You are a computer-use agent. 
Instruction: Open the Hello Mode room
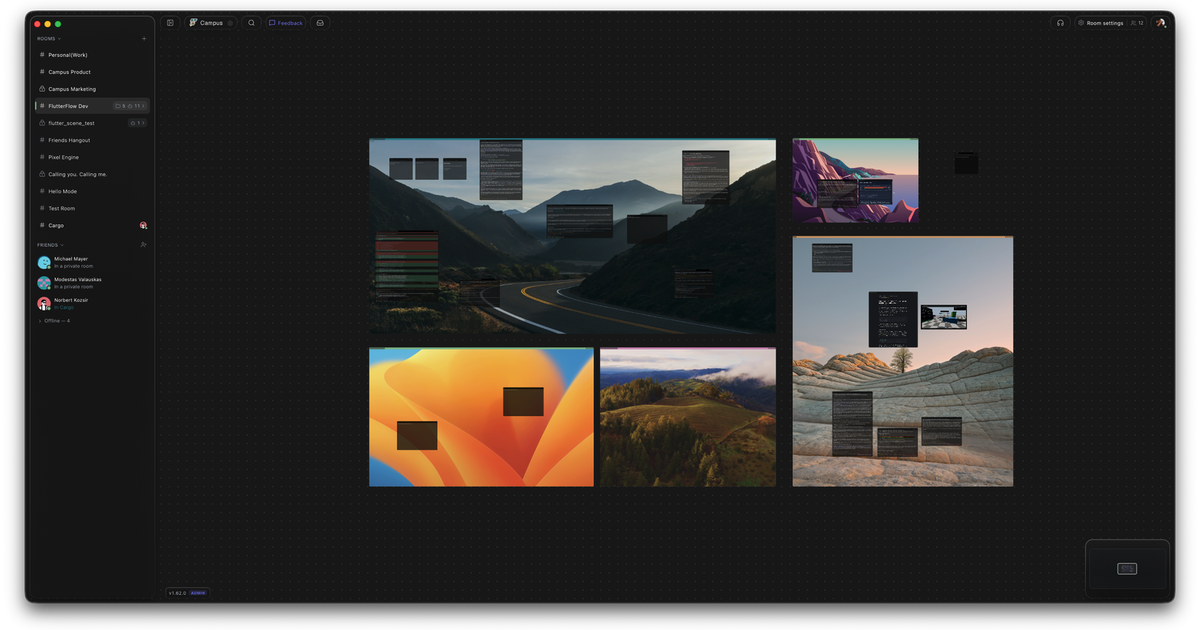(x=91, y=191)
